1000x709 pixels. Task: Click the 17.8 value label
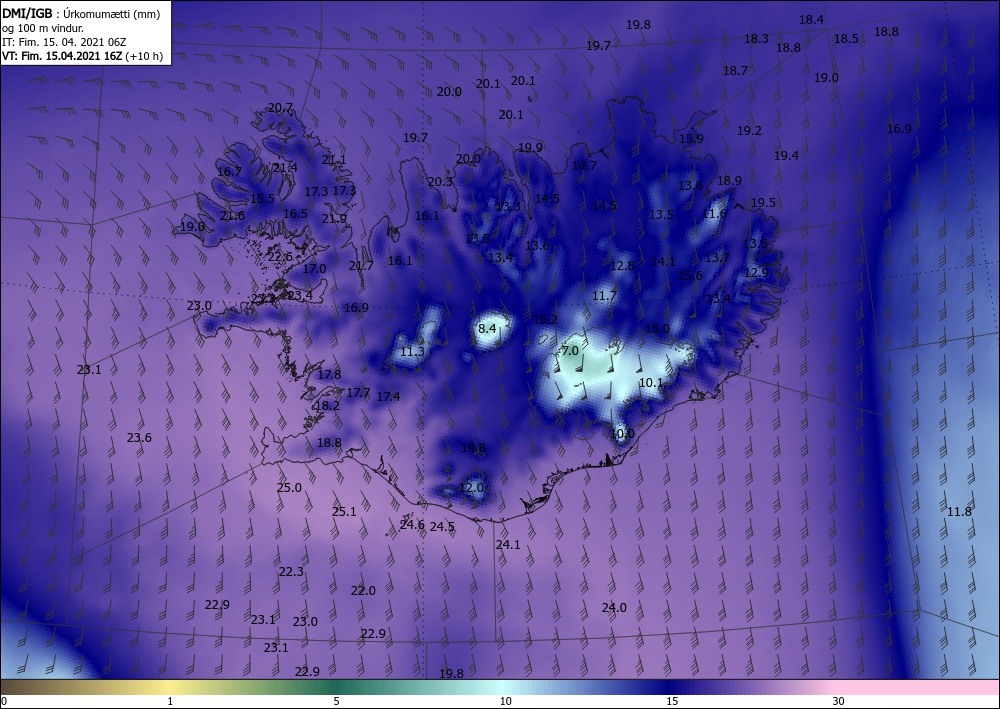329,374
